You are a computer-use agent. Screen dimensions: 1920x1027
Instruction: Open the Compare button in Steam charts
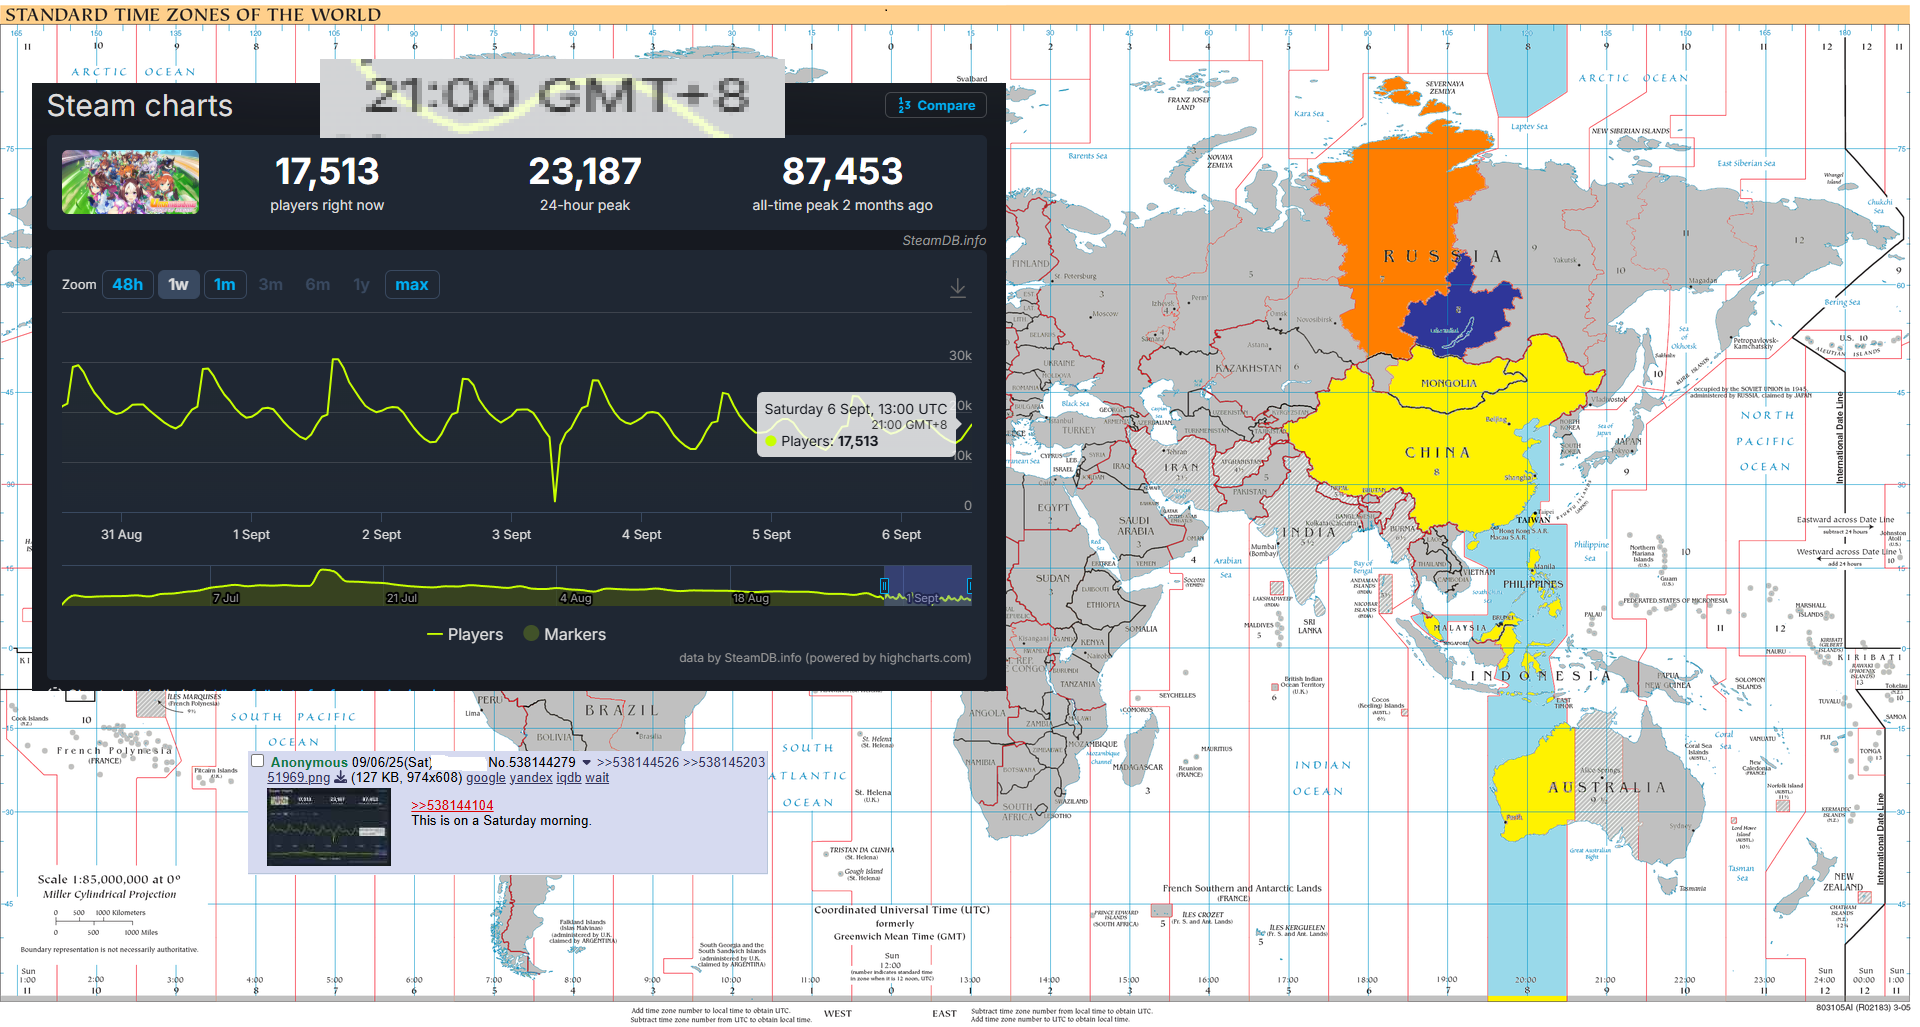936,105
